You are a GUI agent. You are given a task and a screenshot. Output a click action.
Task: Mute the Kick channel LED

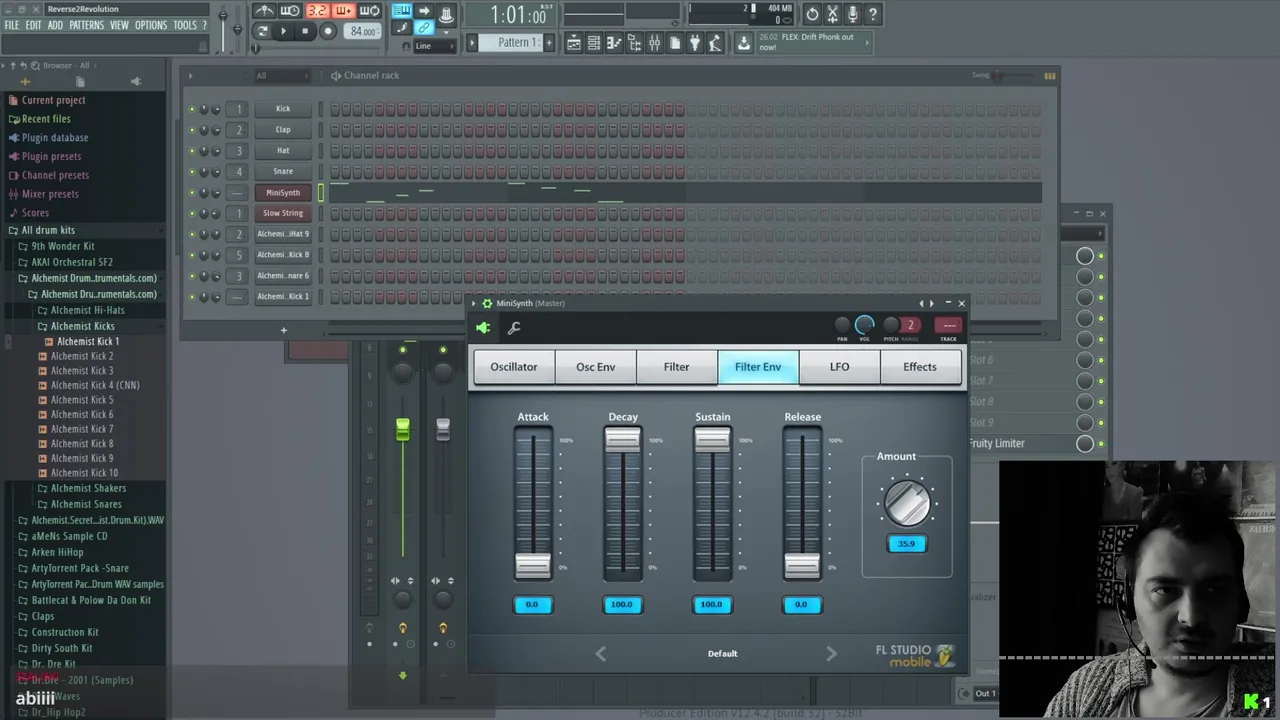[x=192, y=108]
